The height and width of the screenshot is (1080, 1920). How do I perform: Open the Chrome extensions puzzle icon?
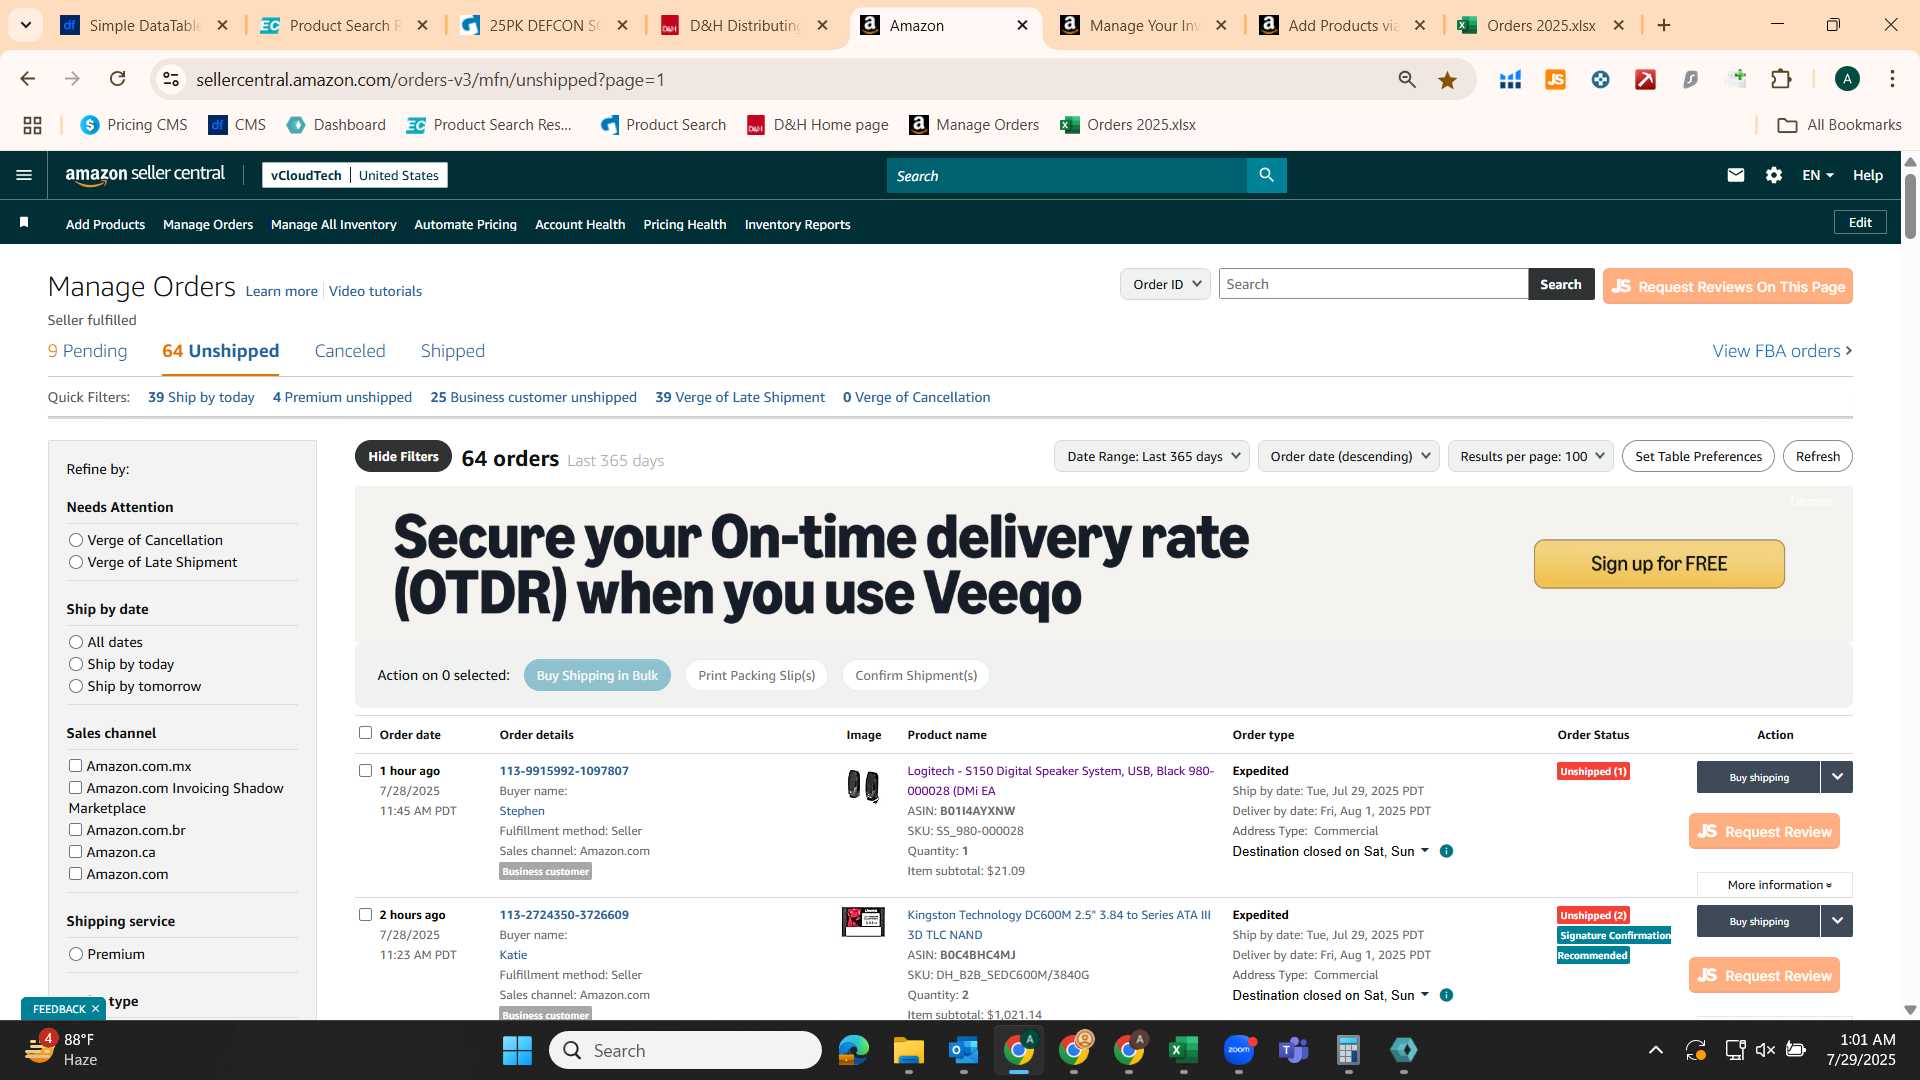click(1781, 79)
